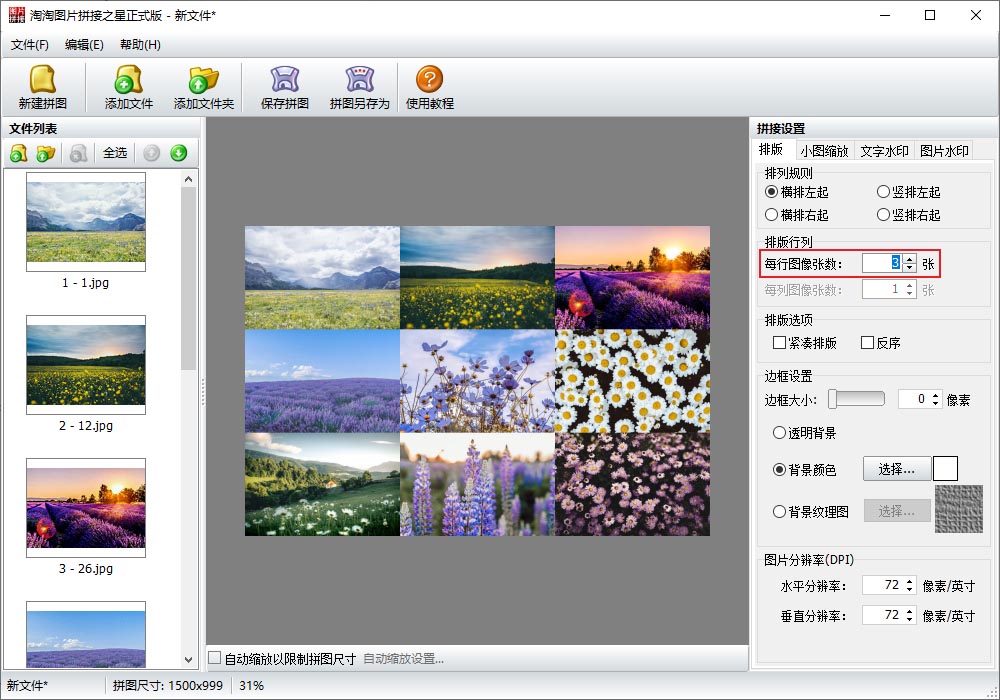Click the white background color swatch

pos(945,469)
